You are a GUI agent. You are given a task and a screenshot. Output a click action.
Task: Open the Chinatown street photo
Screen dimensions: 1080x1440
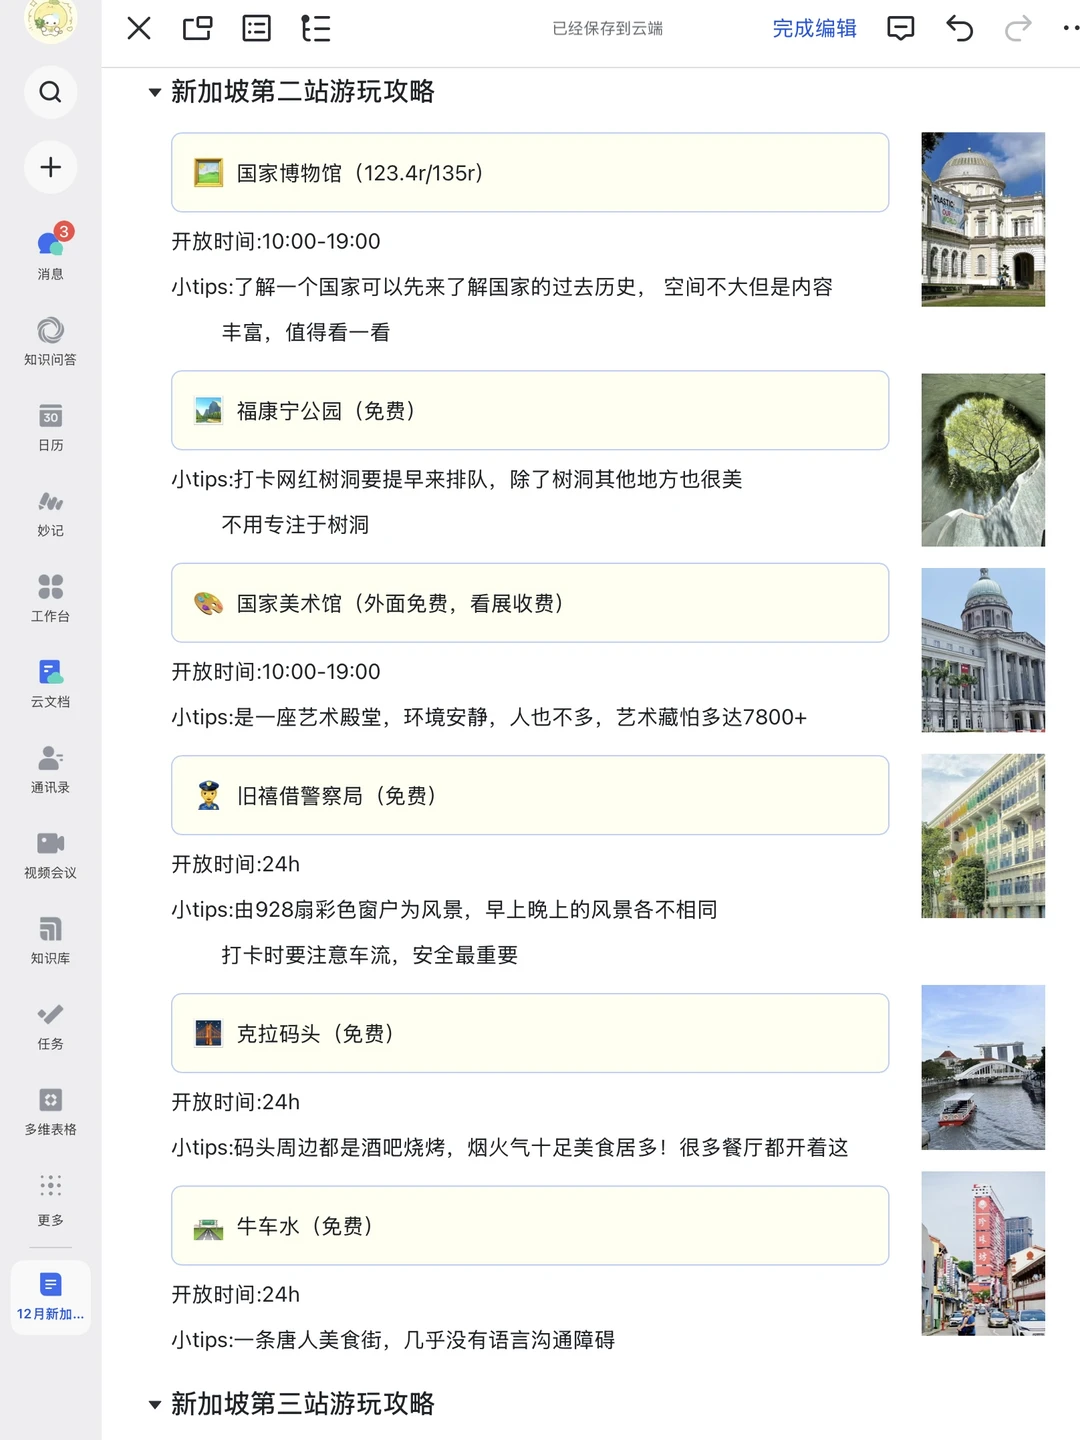tap(983, 1253)
